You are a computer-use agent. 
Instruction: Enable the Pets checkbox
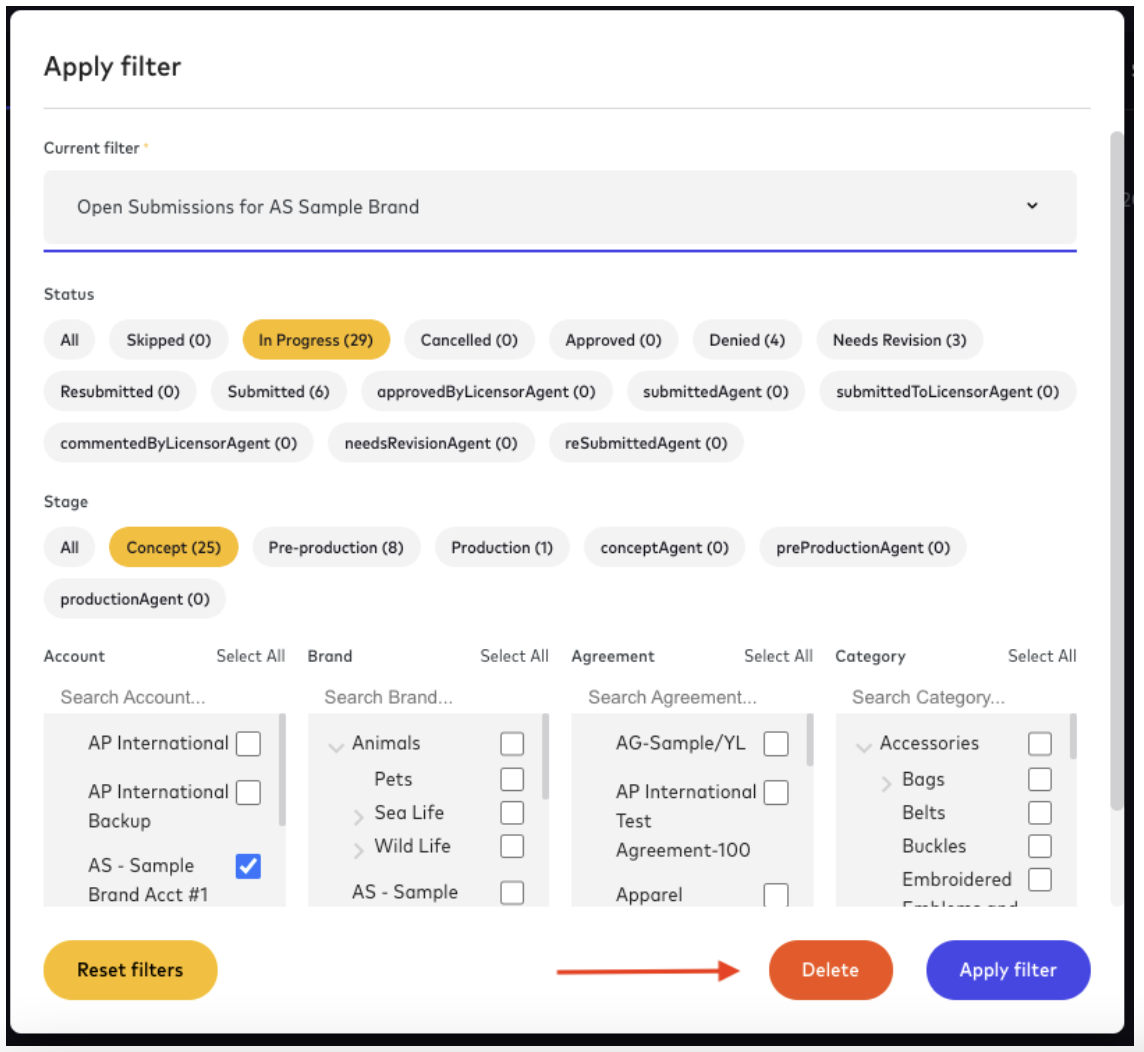pos(512,779)
